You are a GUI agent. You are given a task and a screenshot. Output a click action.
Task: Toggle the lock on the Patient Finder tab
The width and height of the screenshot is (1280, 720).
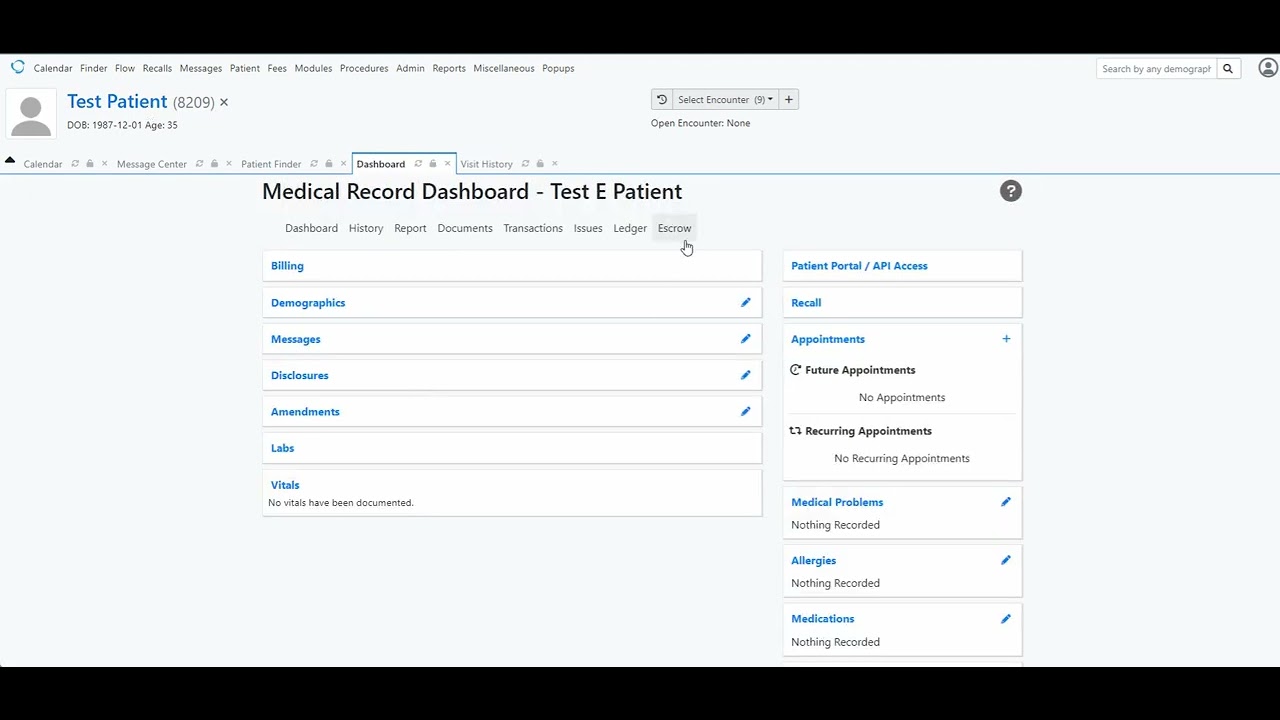pos(328,164)
